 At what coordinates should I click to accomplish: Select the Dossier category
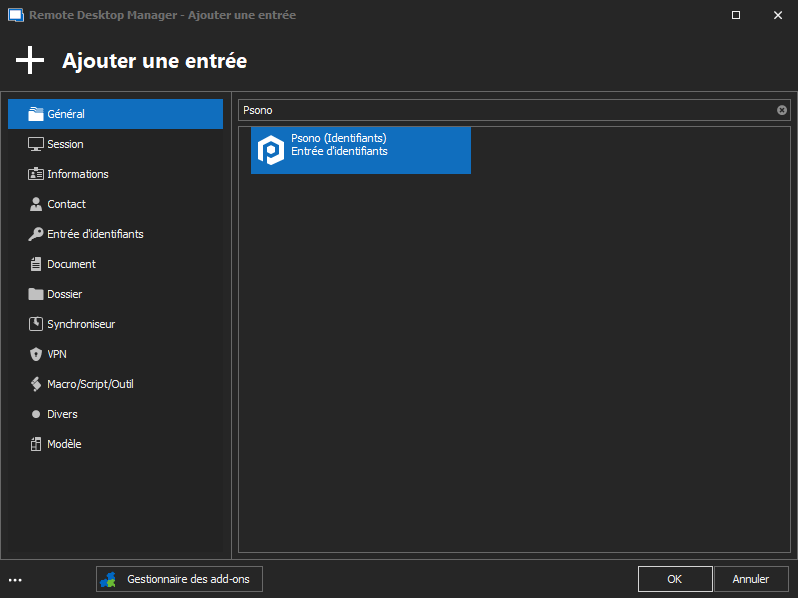pyautogui.click(x=64, y=294)
